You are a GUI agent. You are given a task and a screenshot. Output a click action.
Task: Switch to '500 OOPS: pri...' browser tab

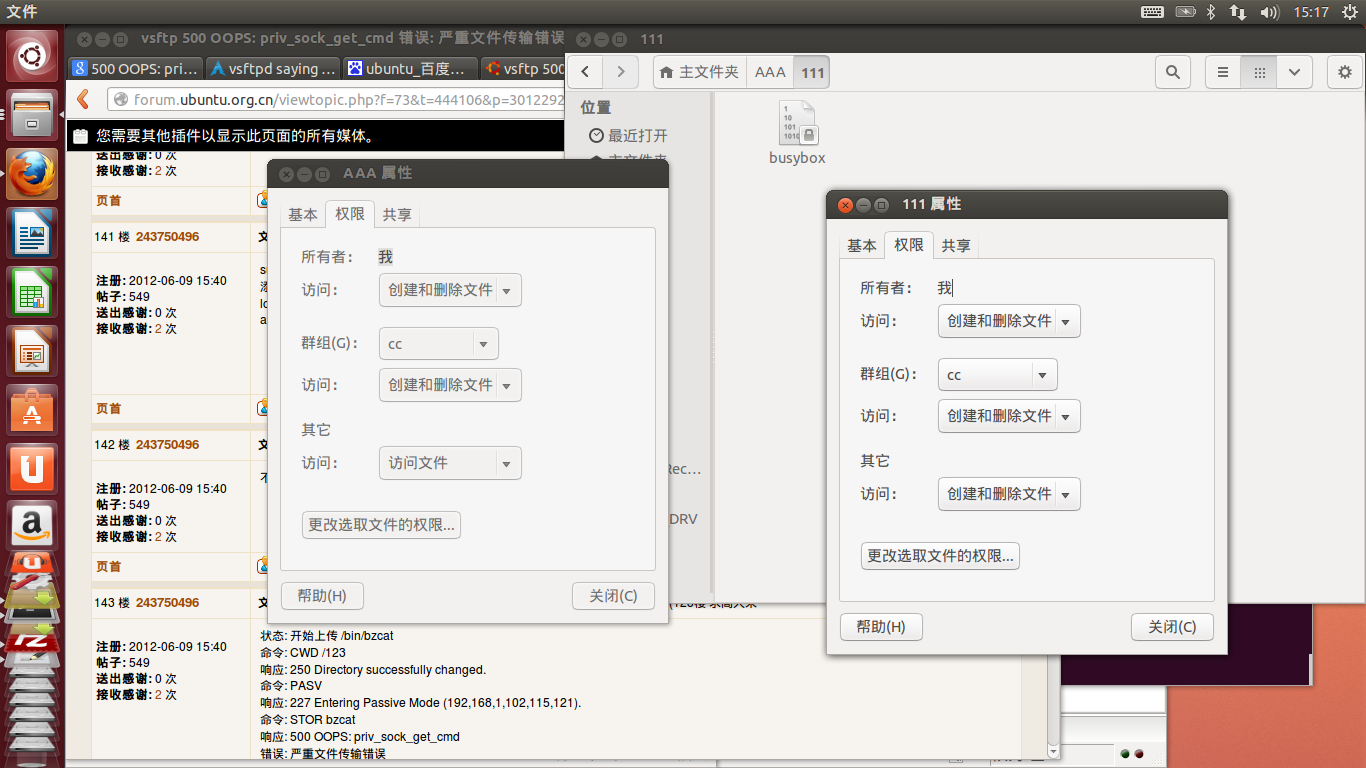(135, 69)
